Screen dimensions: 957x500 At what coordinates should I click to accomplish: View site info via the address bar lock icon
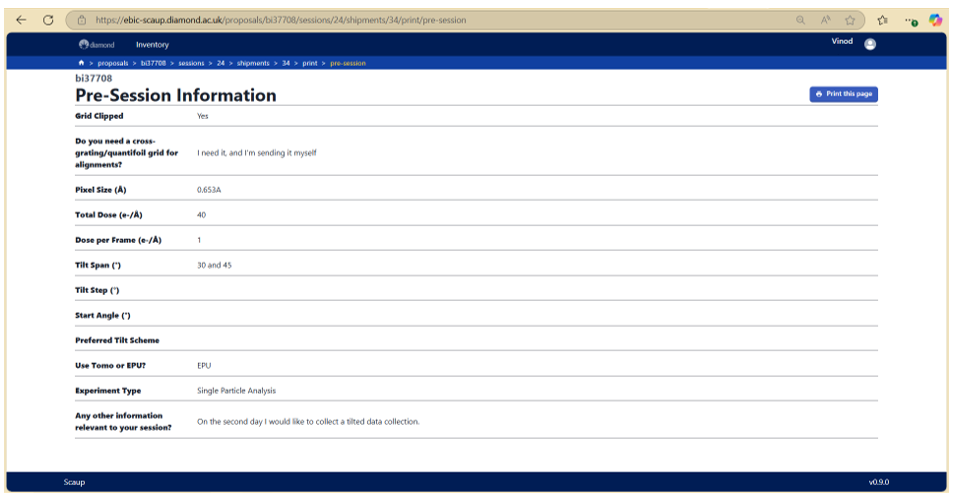(x=82, y=20)
